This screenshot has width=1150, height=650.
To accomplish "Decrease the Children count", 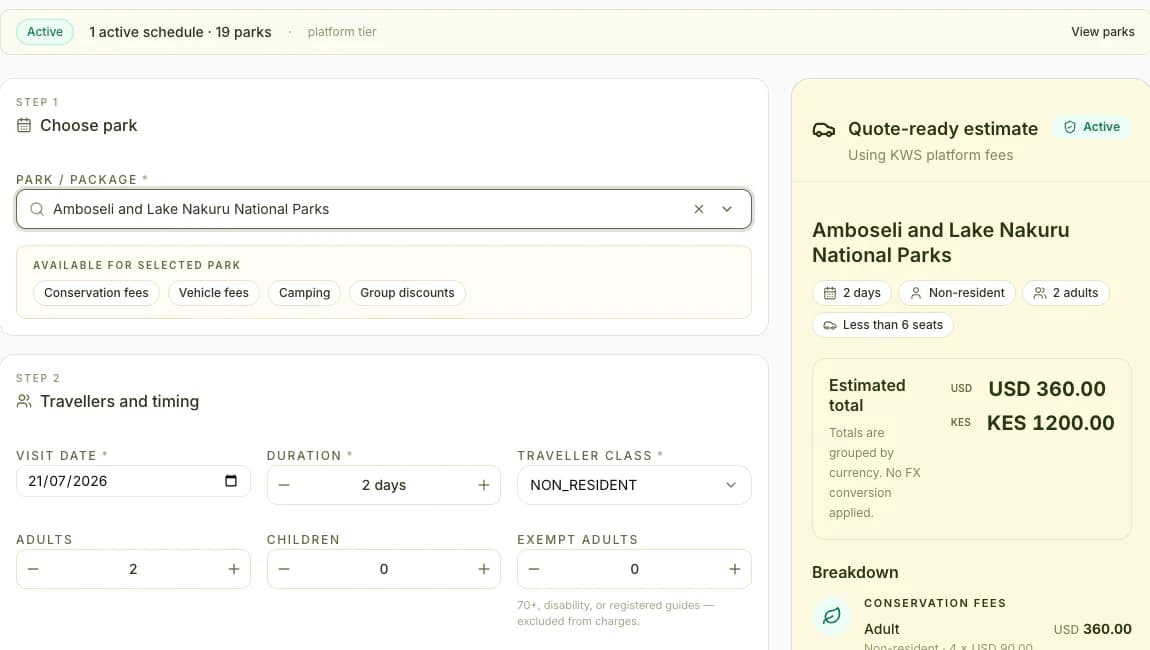I will 284,569.
